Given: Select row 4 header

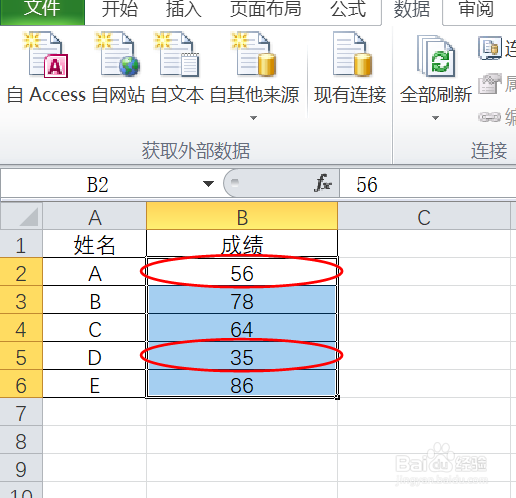Looking at the screenshot, I should 21,329.
